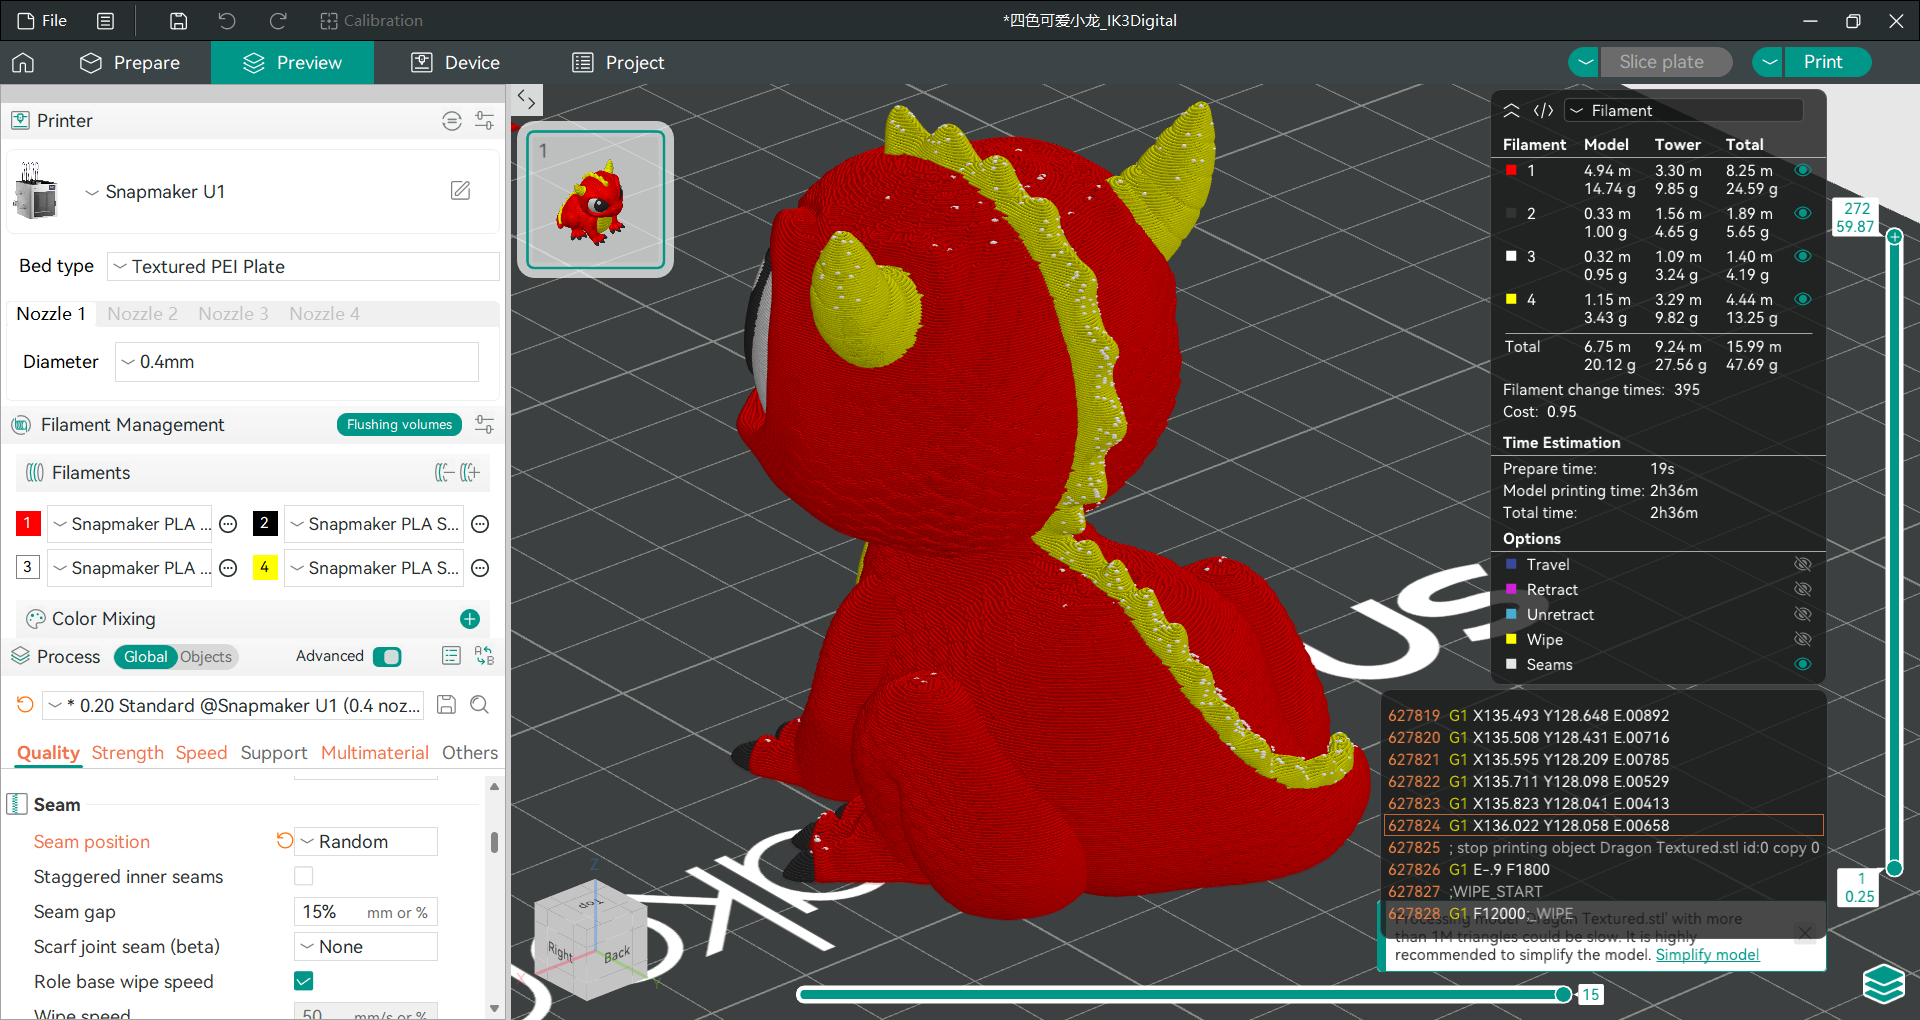Click the Print button
The height and width of the screenshot is (1020, 1920).
(1827, 63)
